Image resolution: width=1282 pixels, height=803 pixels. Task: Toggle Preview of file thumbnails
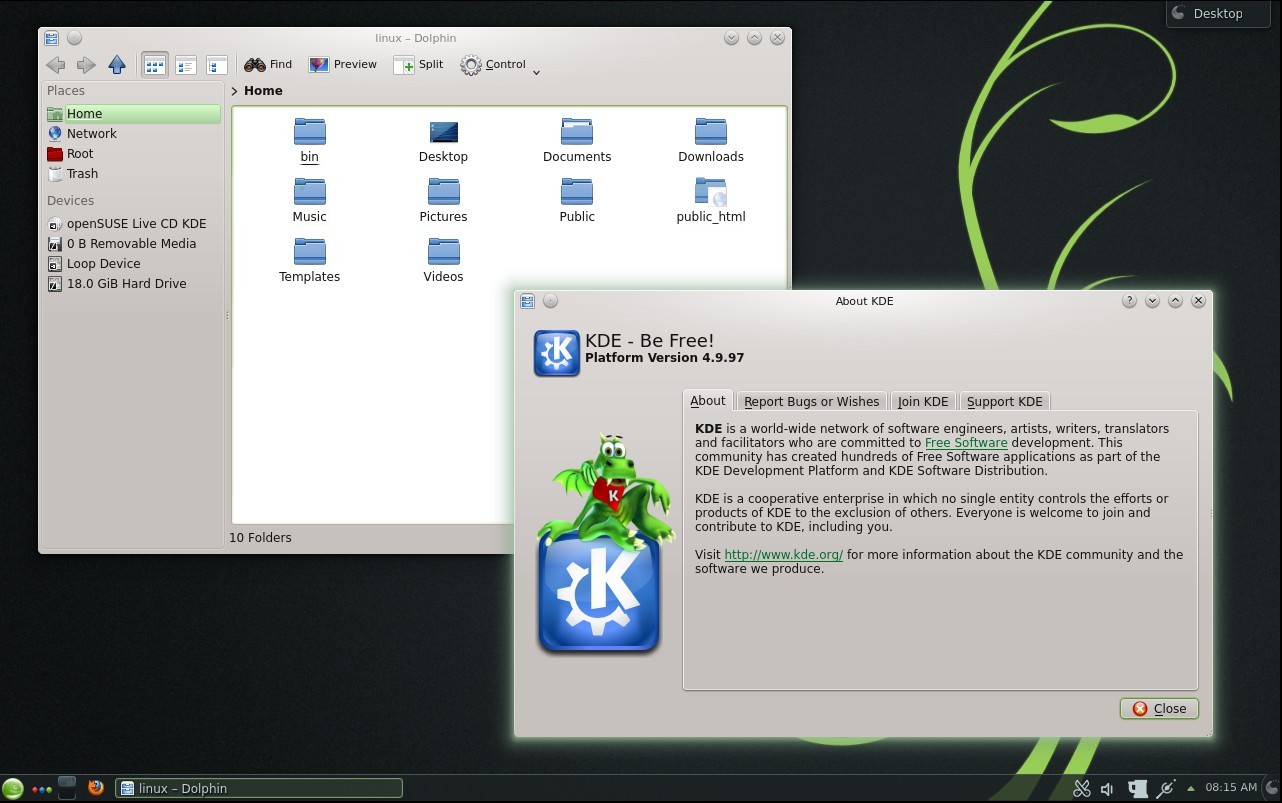click(343, 65)
